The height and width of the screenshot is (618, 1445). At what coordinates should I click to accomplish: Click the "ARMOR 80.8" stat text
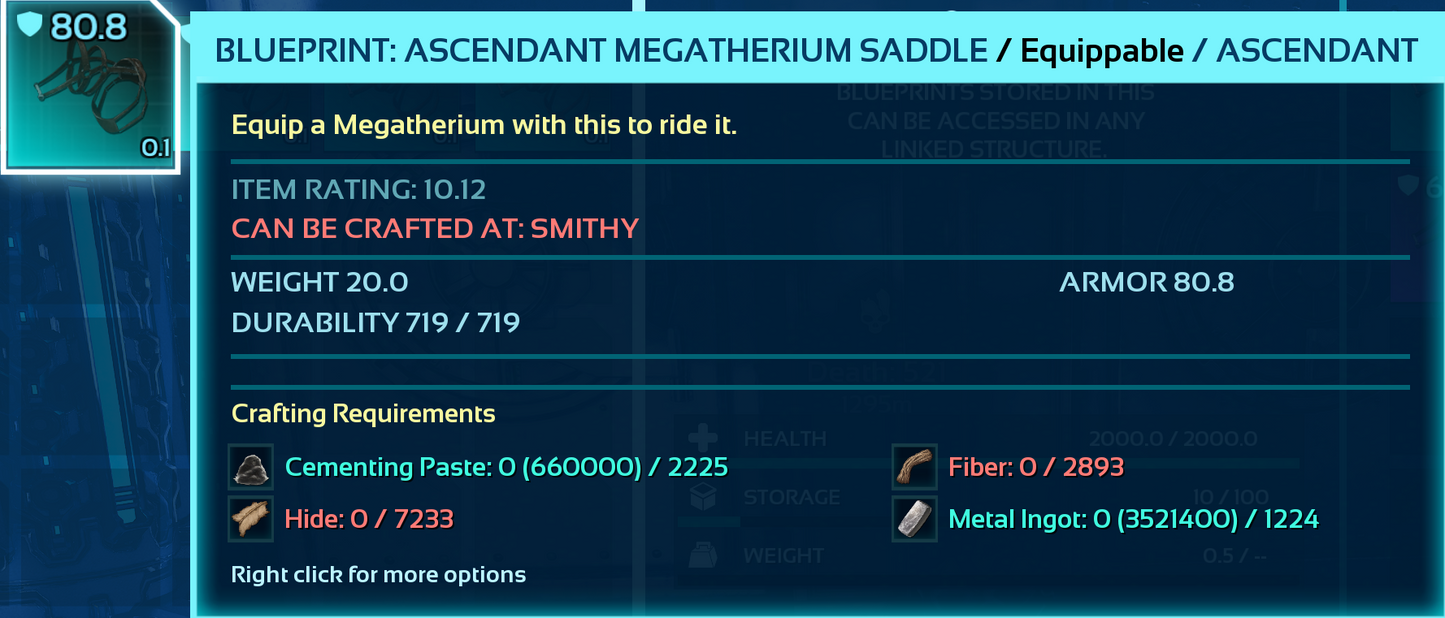coord(1146,282)
